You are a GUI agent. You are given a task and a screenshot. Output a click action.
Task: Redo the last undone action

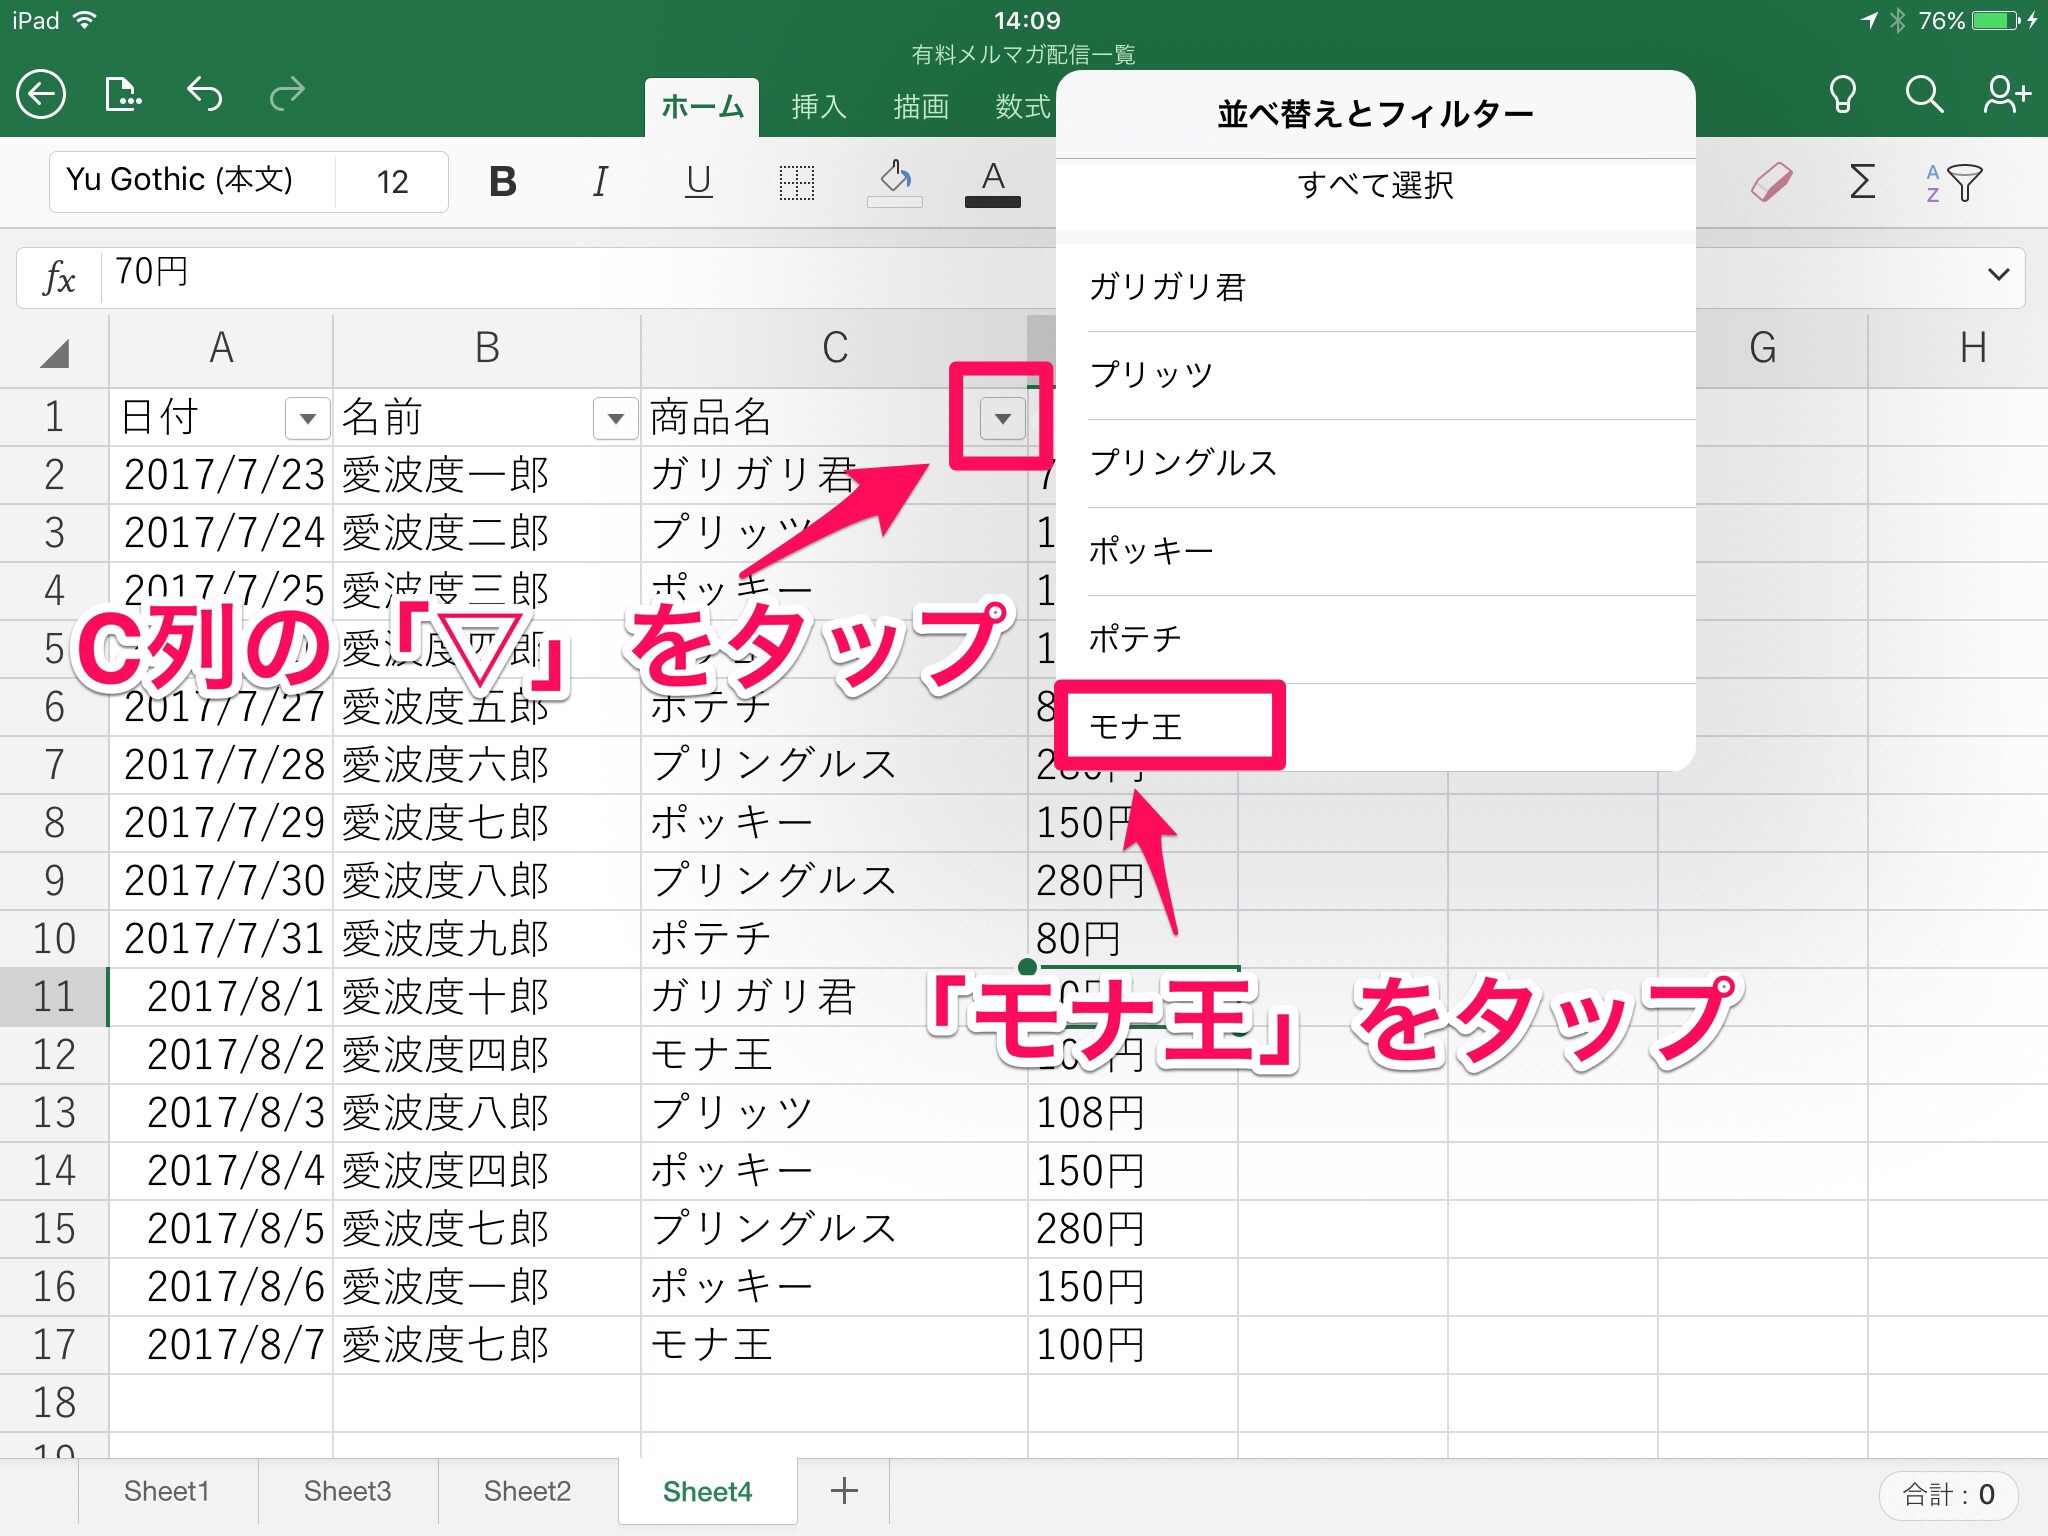[x=287, y=94]
